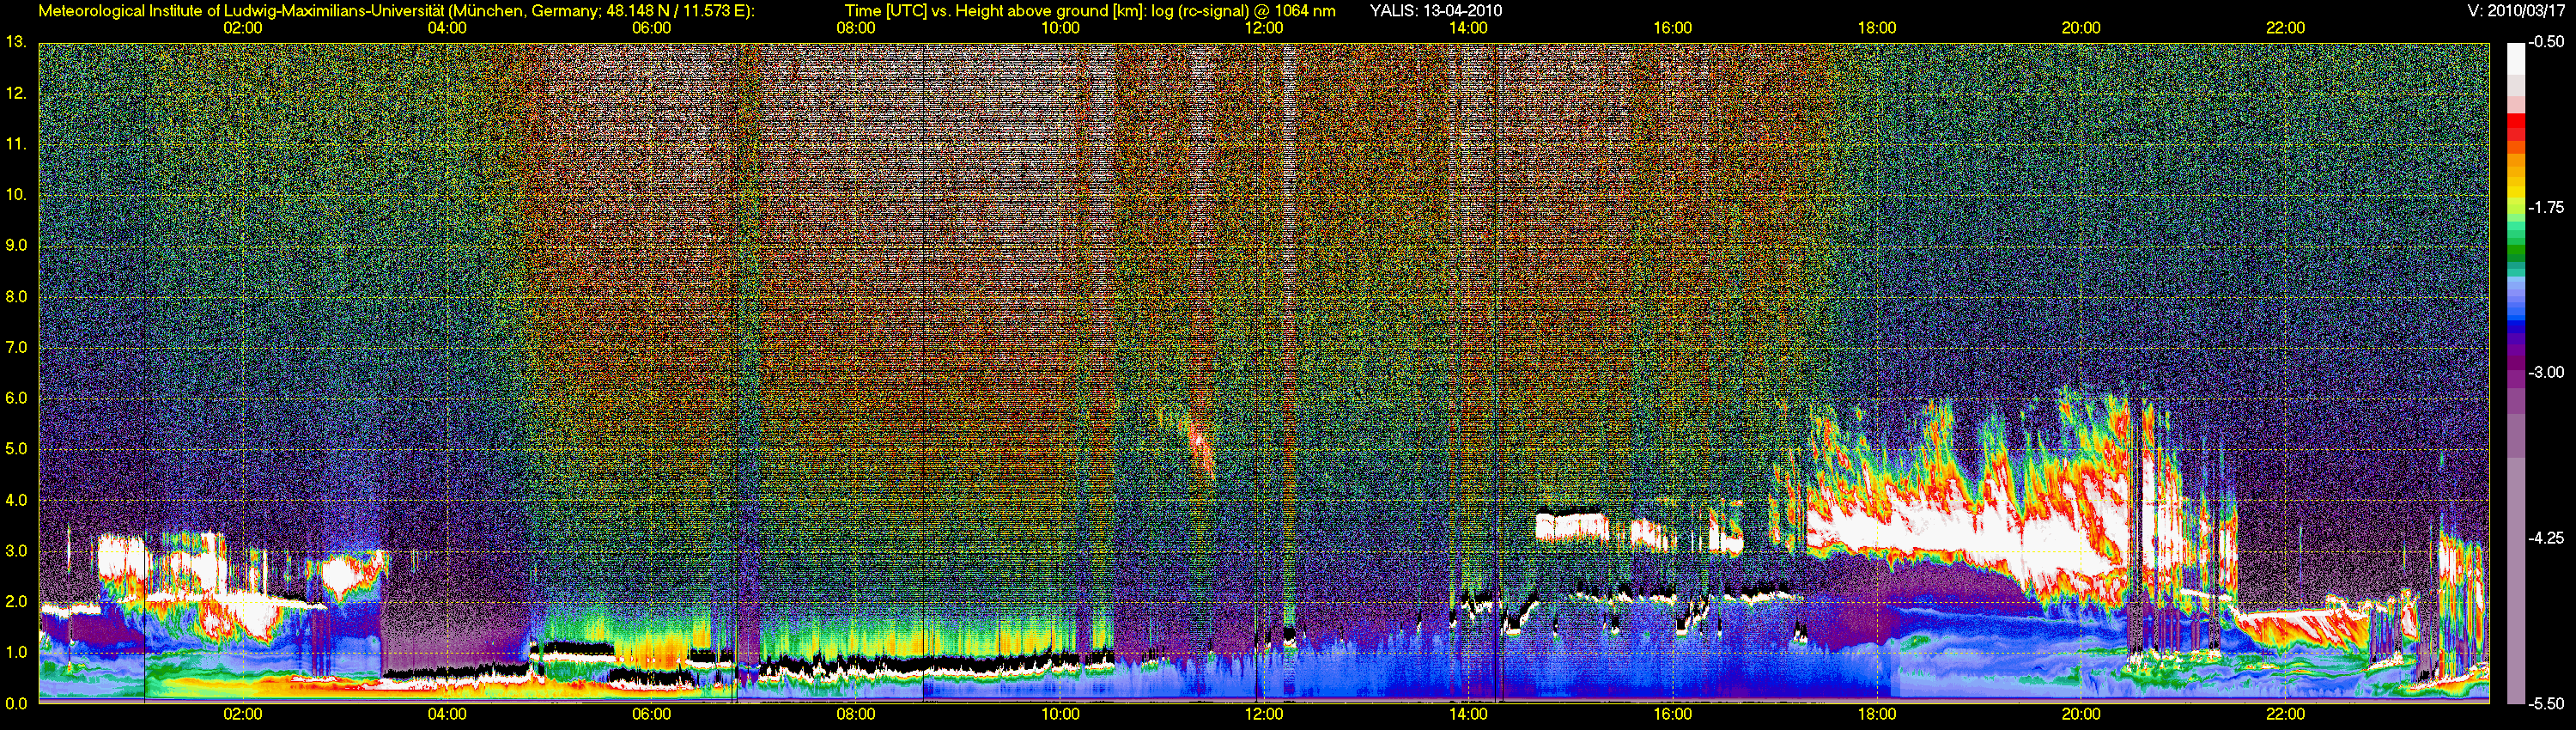Image resolution: width=2576 pixels, height=730 pixels.
Task: Click the 12:00 label on top time axis
Action: (1264, 28)
